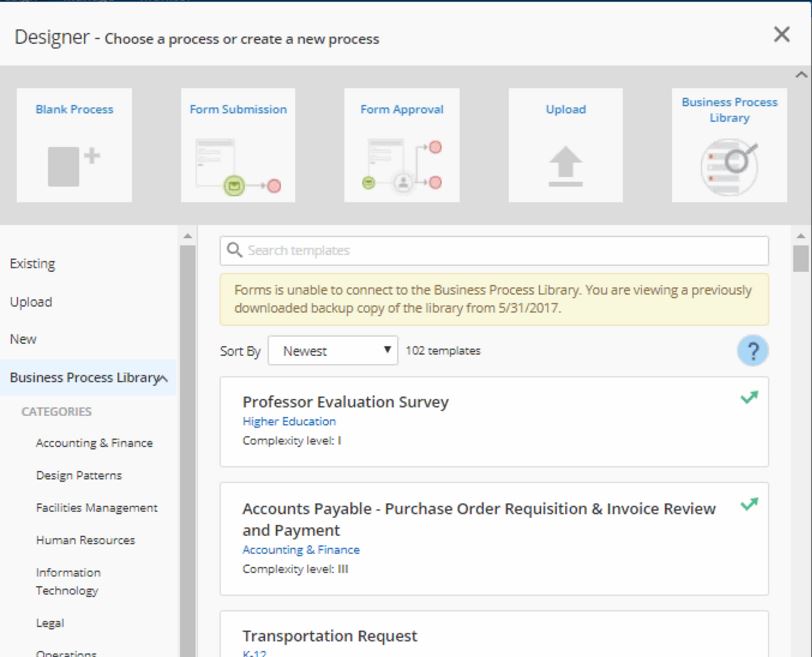Screen dimensions: 812x657
Task: Select the Form Submission template icon
Action: [238, 166]
